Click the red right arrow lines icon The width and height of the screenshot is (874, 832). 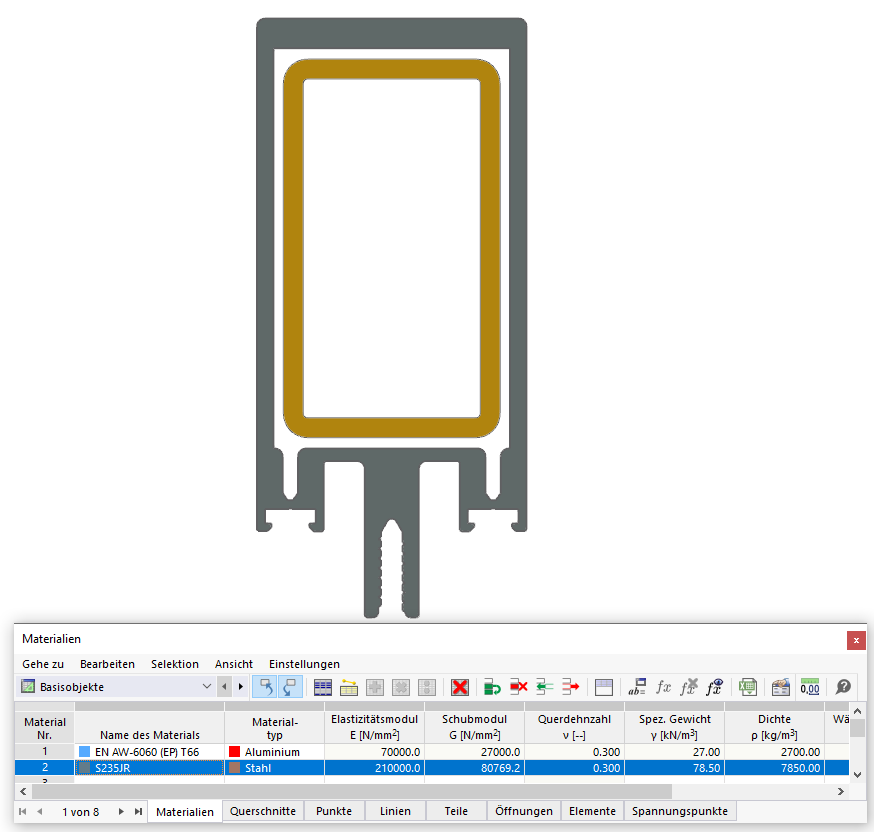coord(570,687)
